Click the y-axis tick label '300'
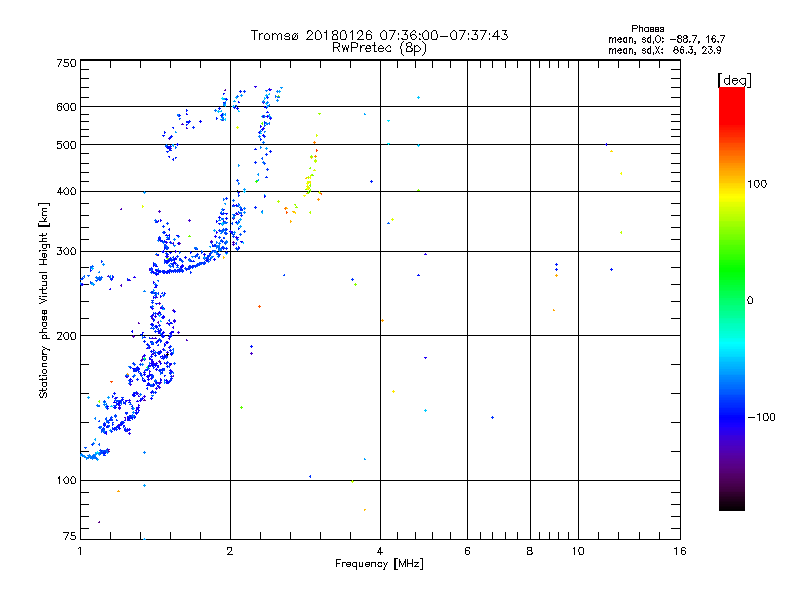 [66, 252]
